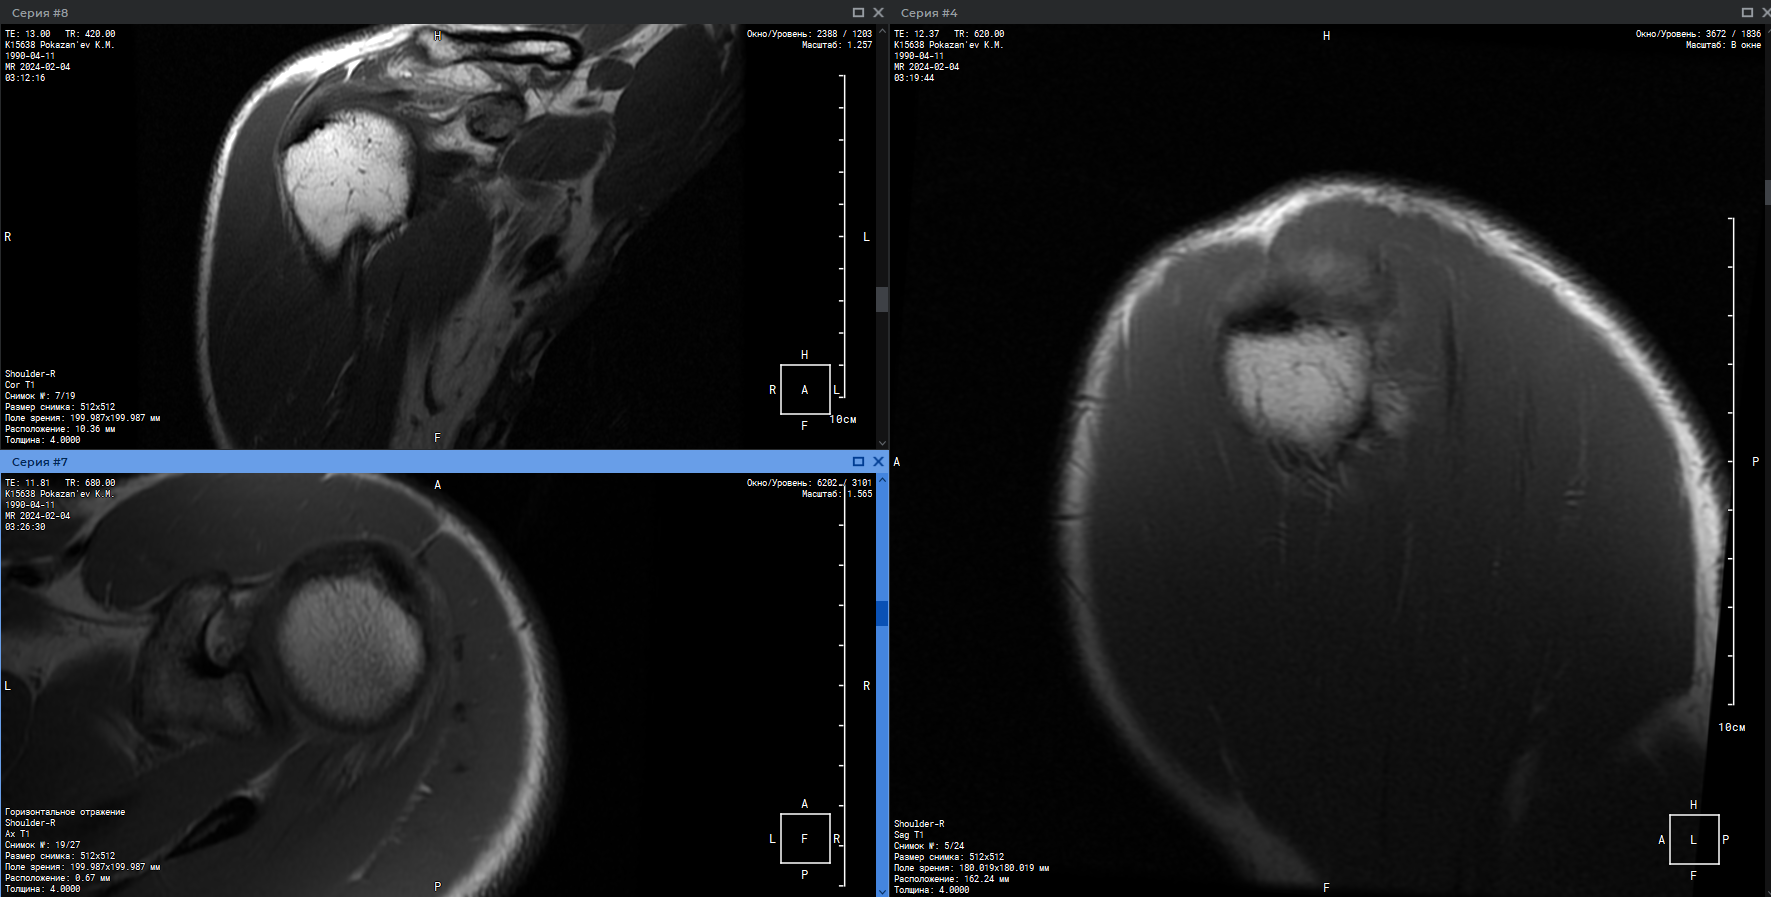Click the 'Cor T1' series label

pyautogui.click(x=20, y=385)
